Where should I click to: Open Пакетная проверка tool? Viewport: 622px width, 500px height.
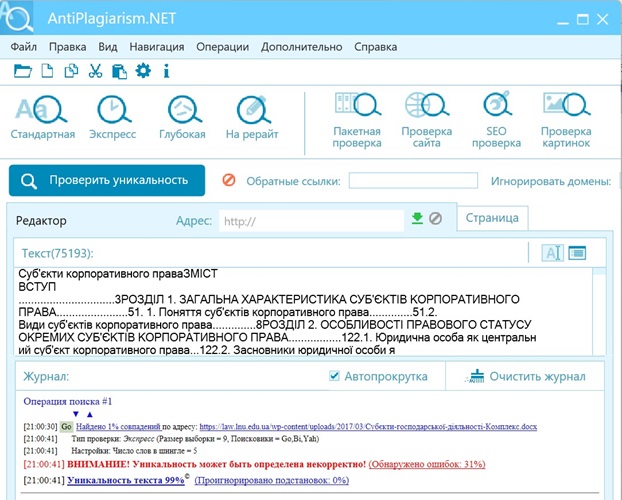tap(357, 120)
